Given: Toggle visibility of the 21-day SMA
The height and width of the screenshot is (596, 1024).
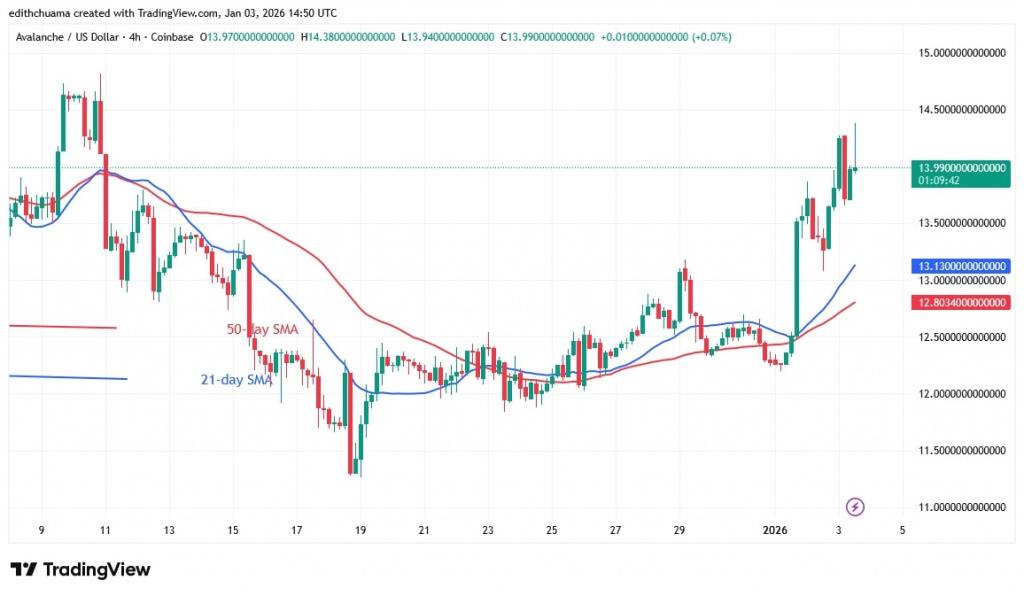Looking at the screenshot, I should click(235, 380).
